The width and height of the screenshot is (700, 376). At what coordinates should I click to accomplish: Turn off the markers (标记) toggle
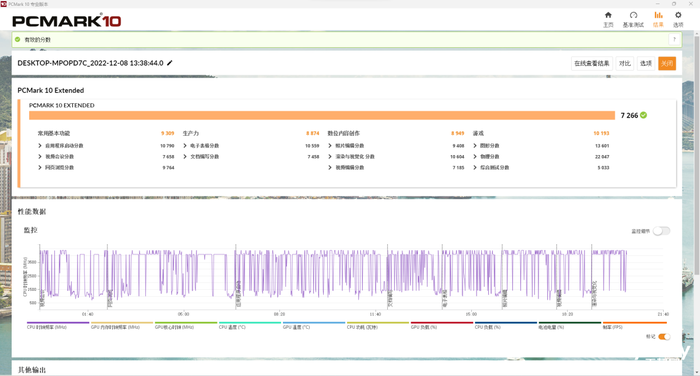coord(664,337)
